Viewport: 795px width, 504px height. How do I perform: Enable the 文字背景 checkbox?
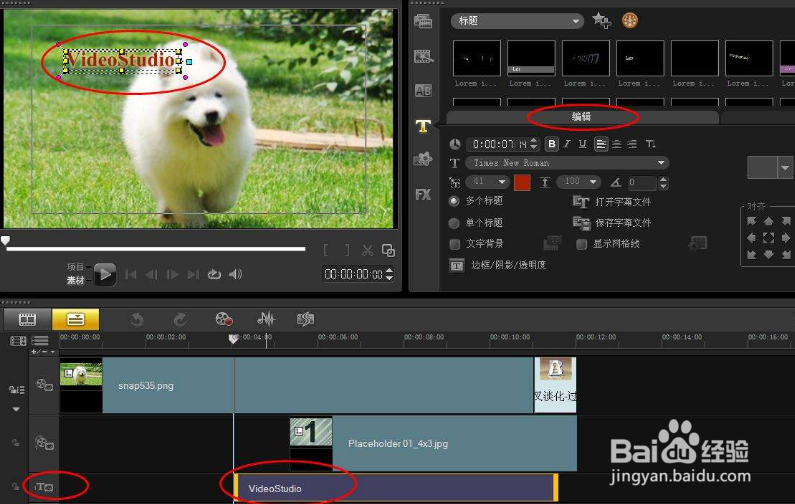coord(455,244)
